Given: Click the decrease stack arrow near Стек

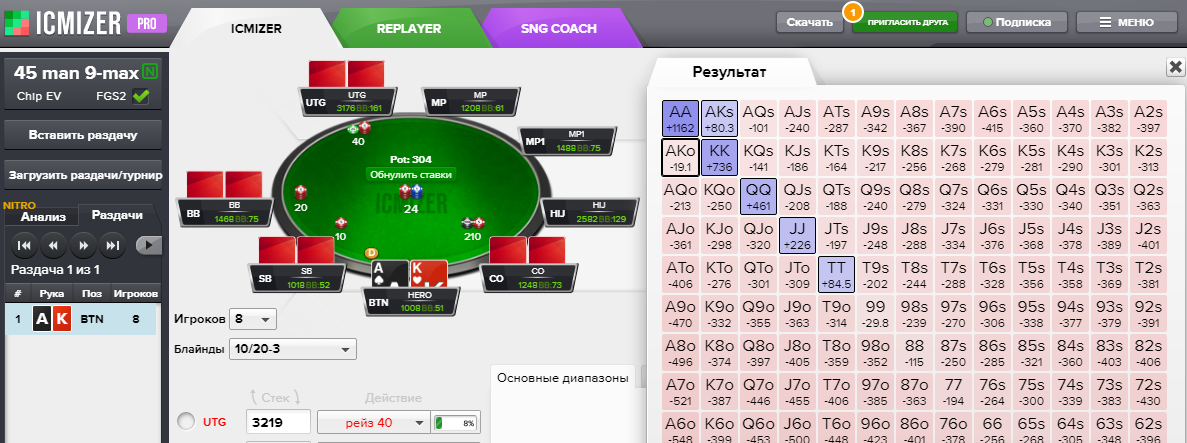Looking at the screenshot, I should 298,398.
